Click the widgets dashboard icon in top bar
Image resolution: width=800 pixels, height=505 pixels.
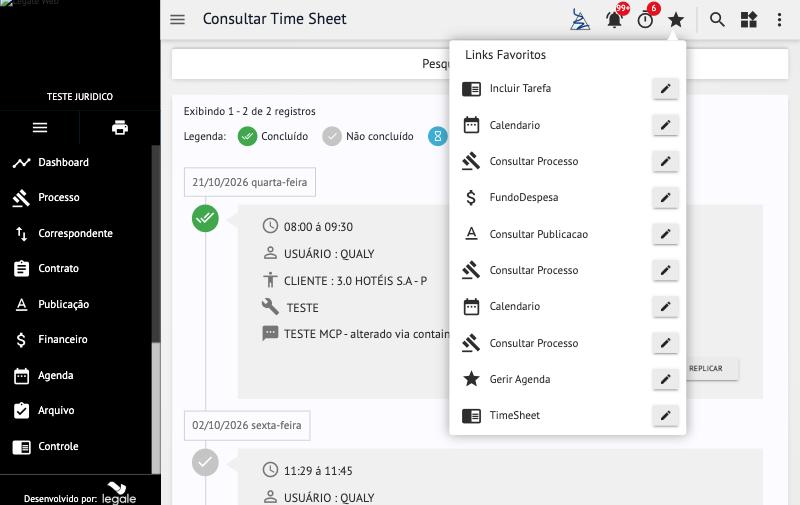click(x=748, y=20)
